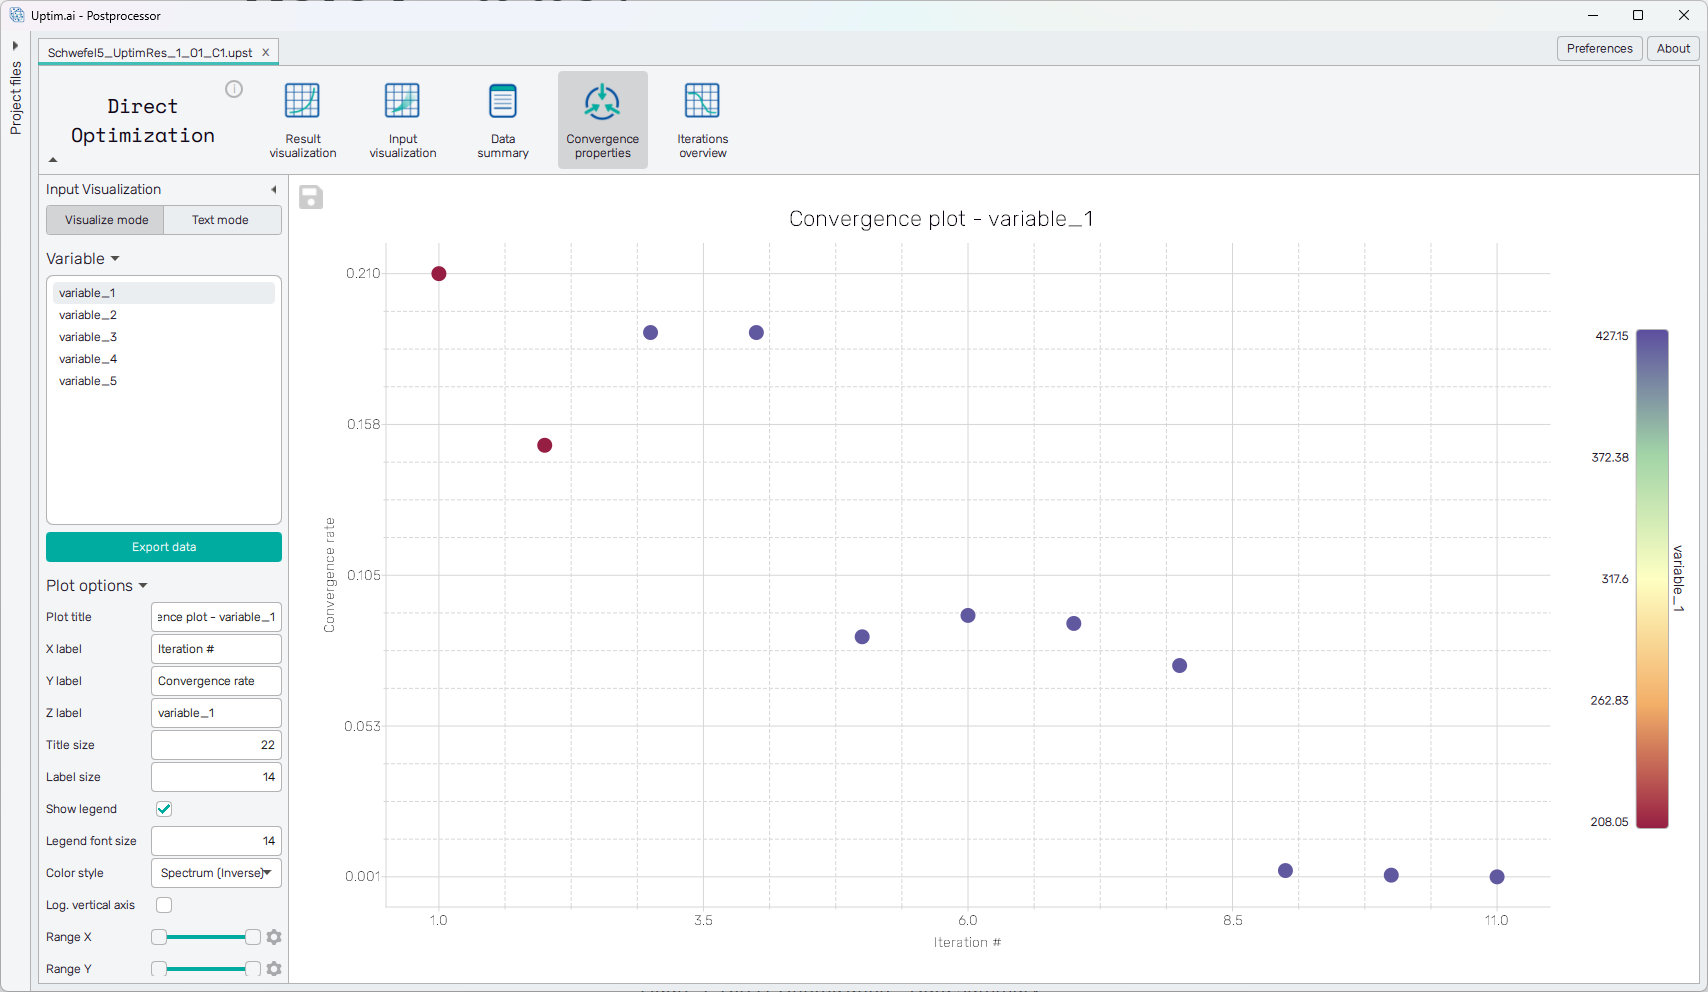
Task: Enable Log. vertical axis checkbox
Action: [x=164, y=905]
